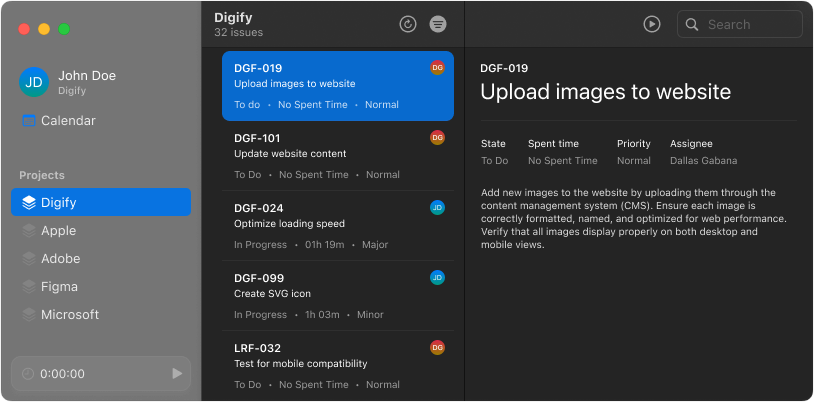This screenshot has height=402, width=814.
Task: Click the DG avatar on DGF-101 issue
Action: (x=437, y=138)
